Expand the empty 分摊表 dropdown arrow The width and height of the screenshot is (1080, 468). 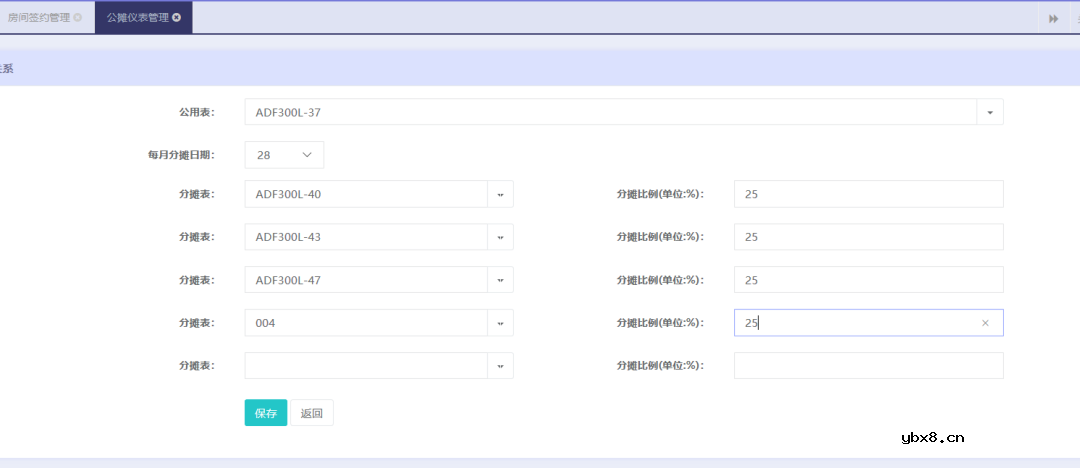(x=501, y=366)
